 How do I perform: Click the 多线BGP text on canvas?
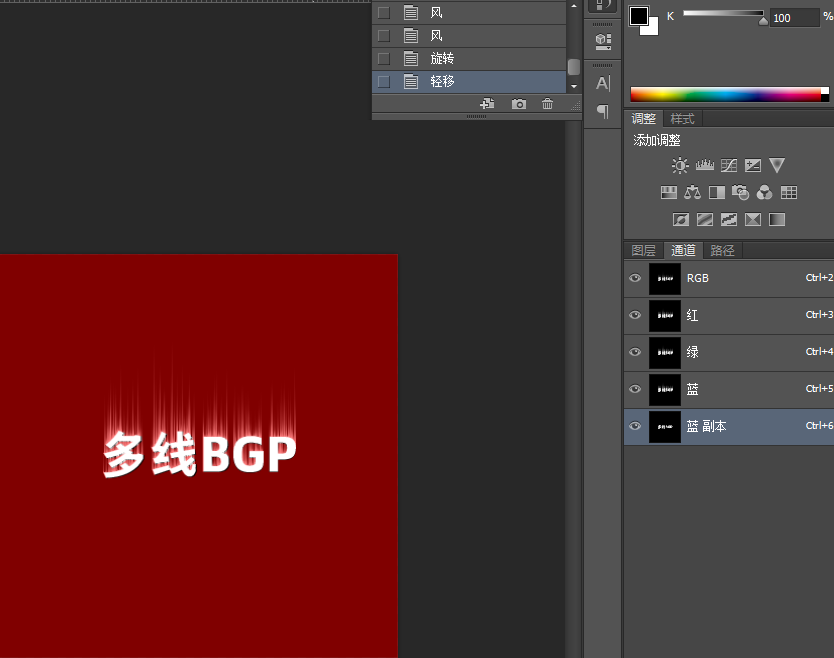click(199, 454)
